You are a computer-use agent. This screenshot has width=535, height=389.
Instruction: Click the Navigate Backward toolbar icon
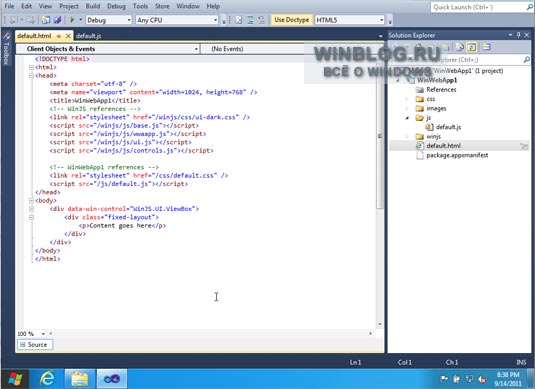14,20
